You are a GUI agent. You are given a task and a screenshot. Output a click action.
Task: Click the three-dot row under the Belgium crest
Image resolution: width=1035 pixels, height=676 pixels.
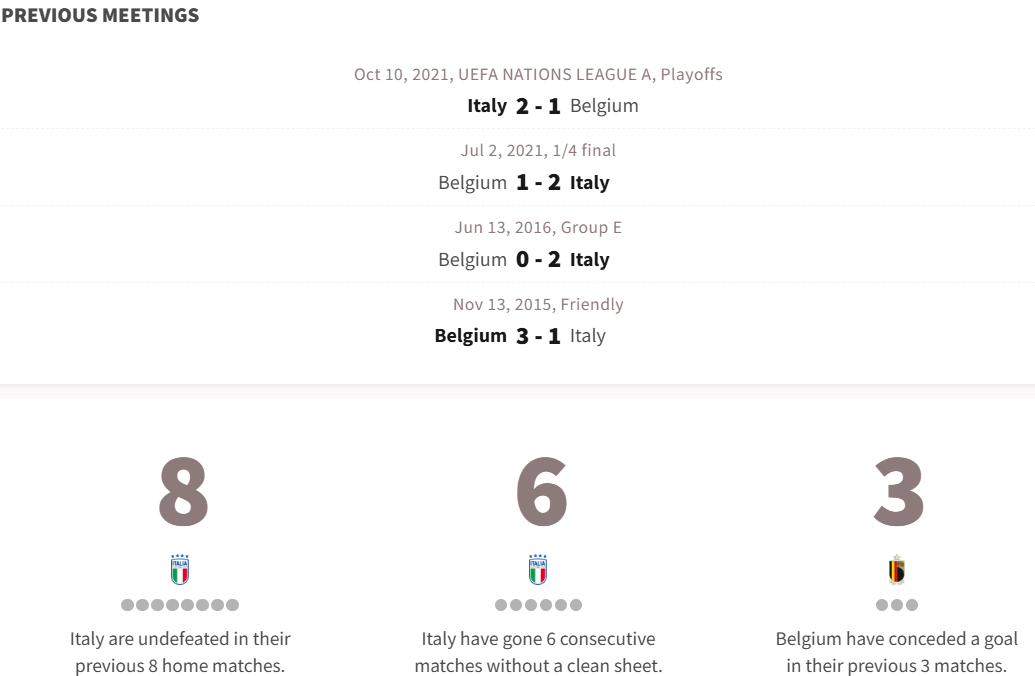[897, 605]
